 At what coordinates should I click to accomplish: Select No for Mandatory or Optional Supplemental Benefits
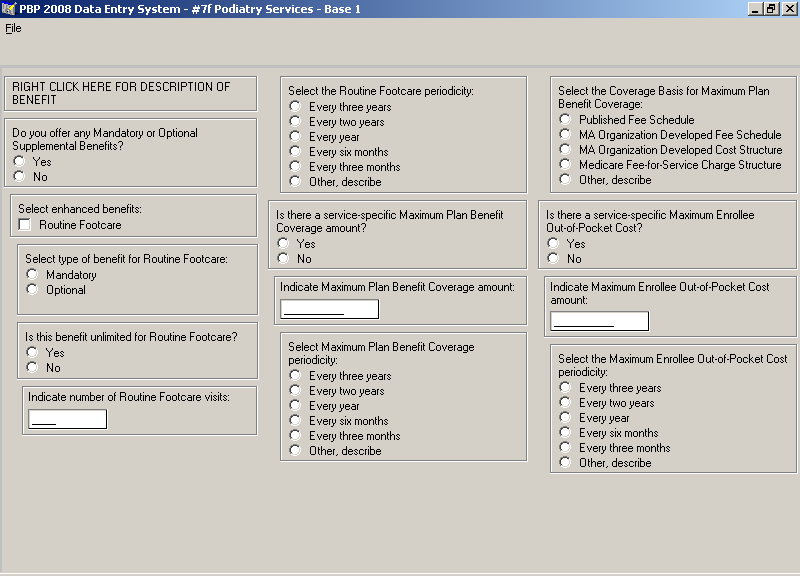pyautogui.click(x=19, y=177)
